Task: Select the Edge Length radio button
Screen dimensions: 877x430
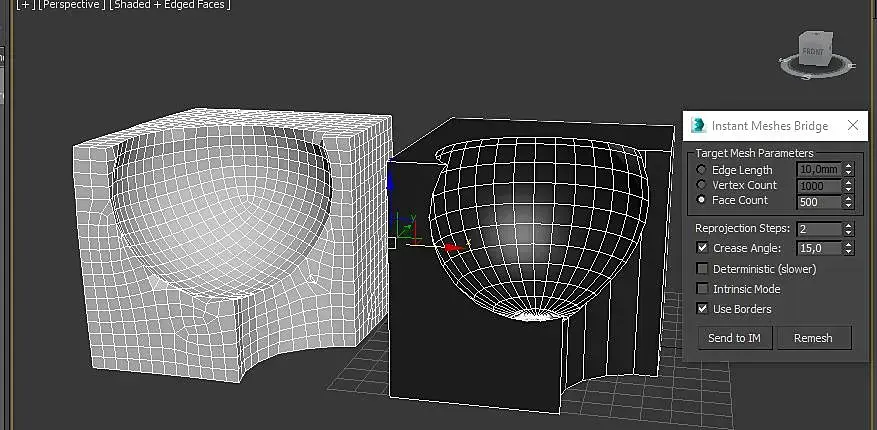Action: coord(701,169)
